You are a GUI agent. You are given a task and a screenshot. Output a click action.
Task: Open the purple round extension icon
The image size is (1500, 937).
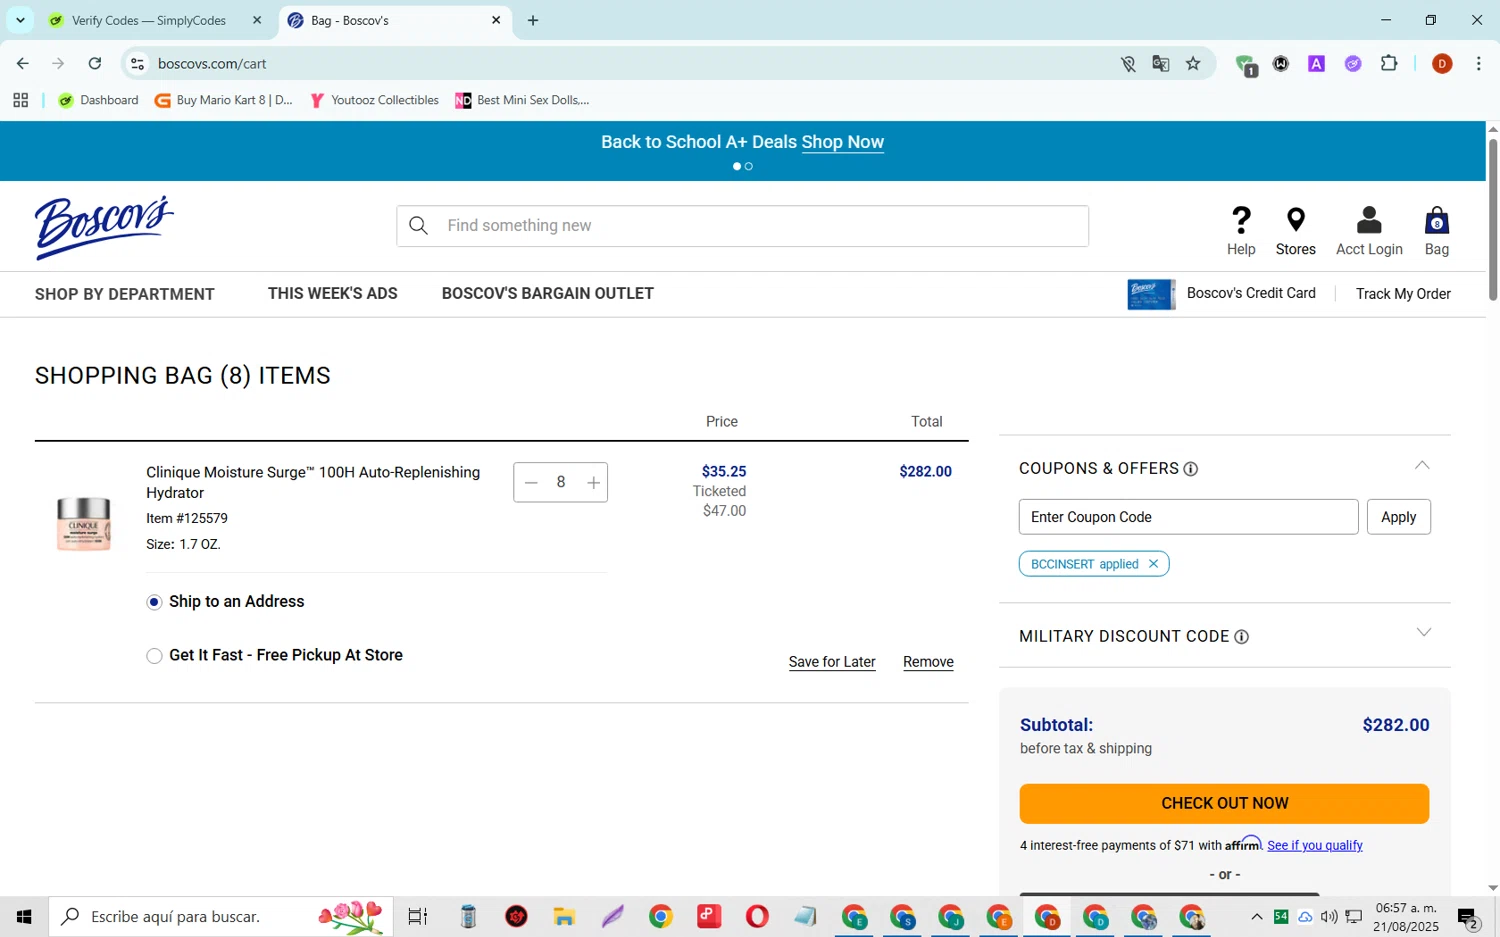[x=1353, y=64]
